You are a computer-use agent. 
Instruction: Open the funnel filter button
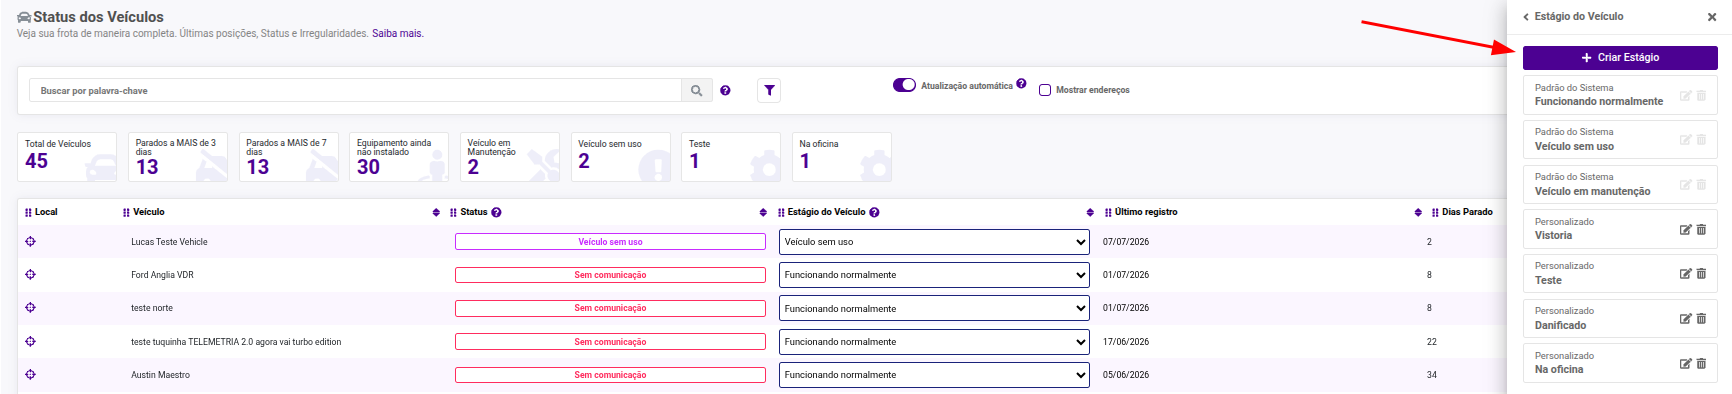[x=769, y=90]
